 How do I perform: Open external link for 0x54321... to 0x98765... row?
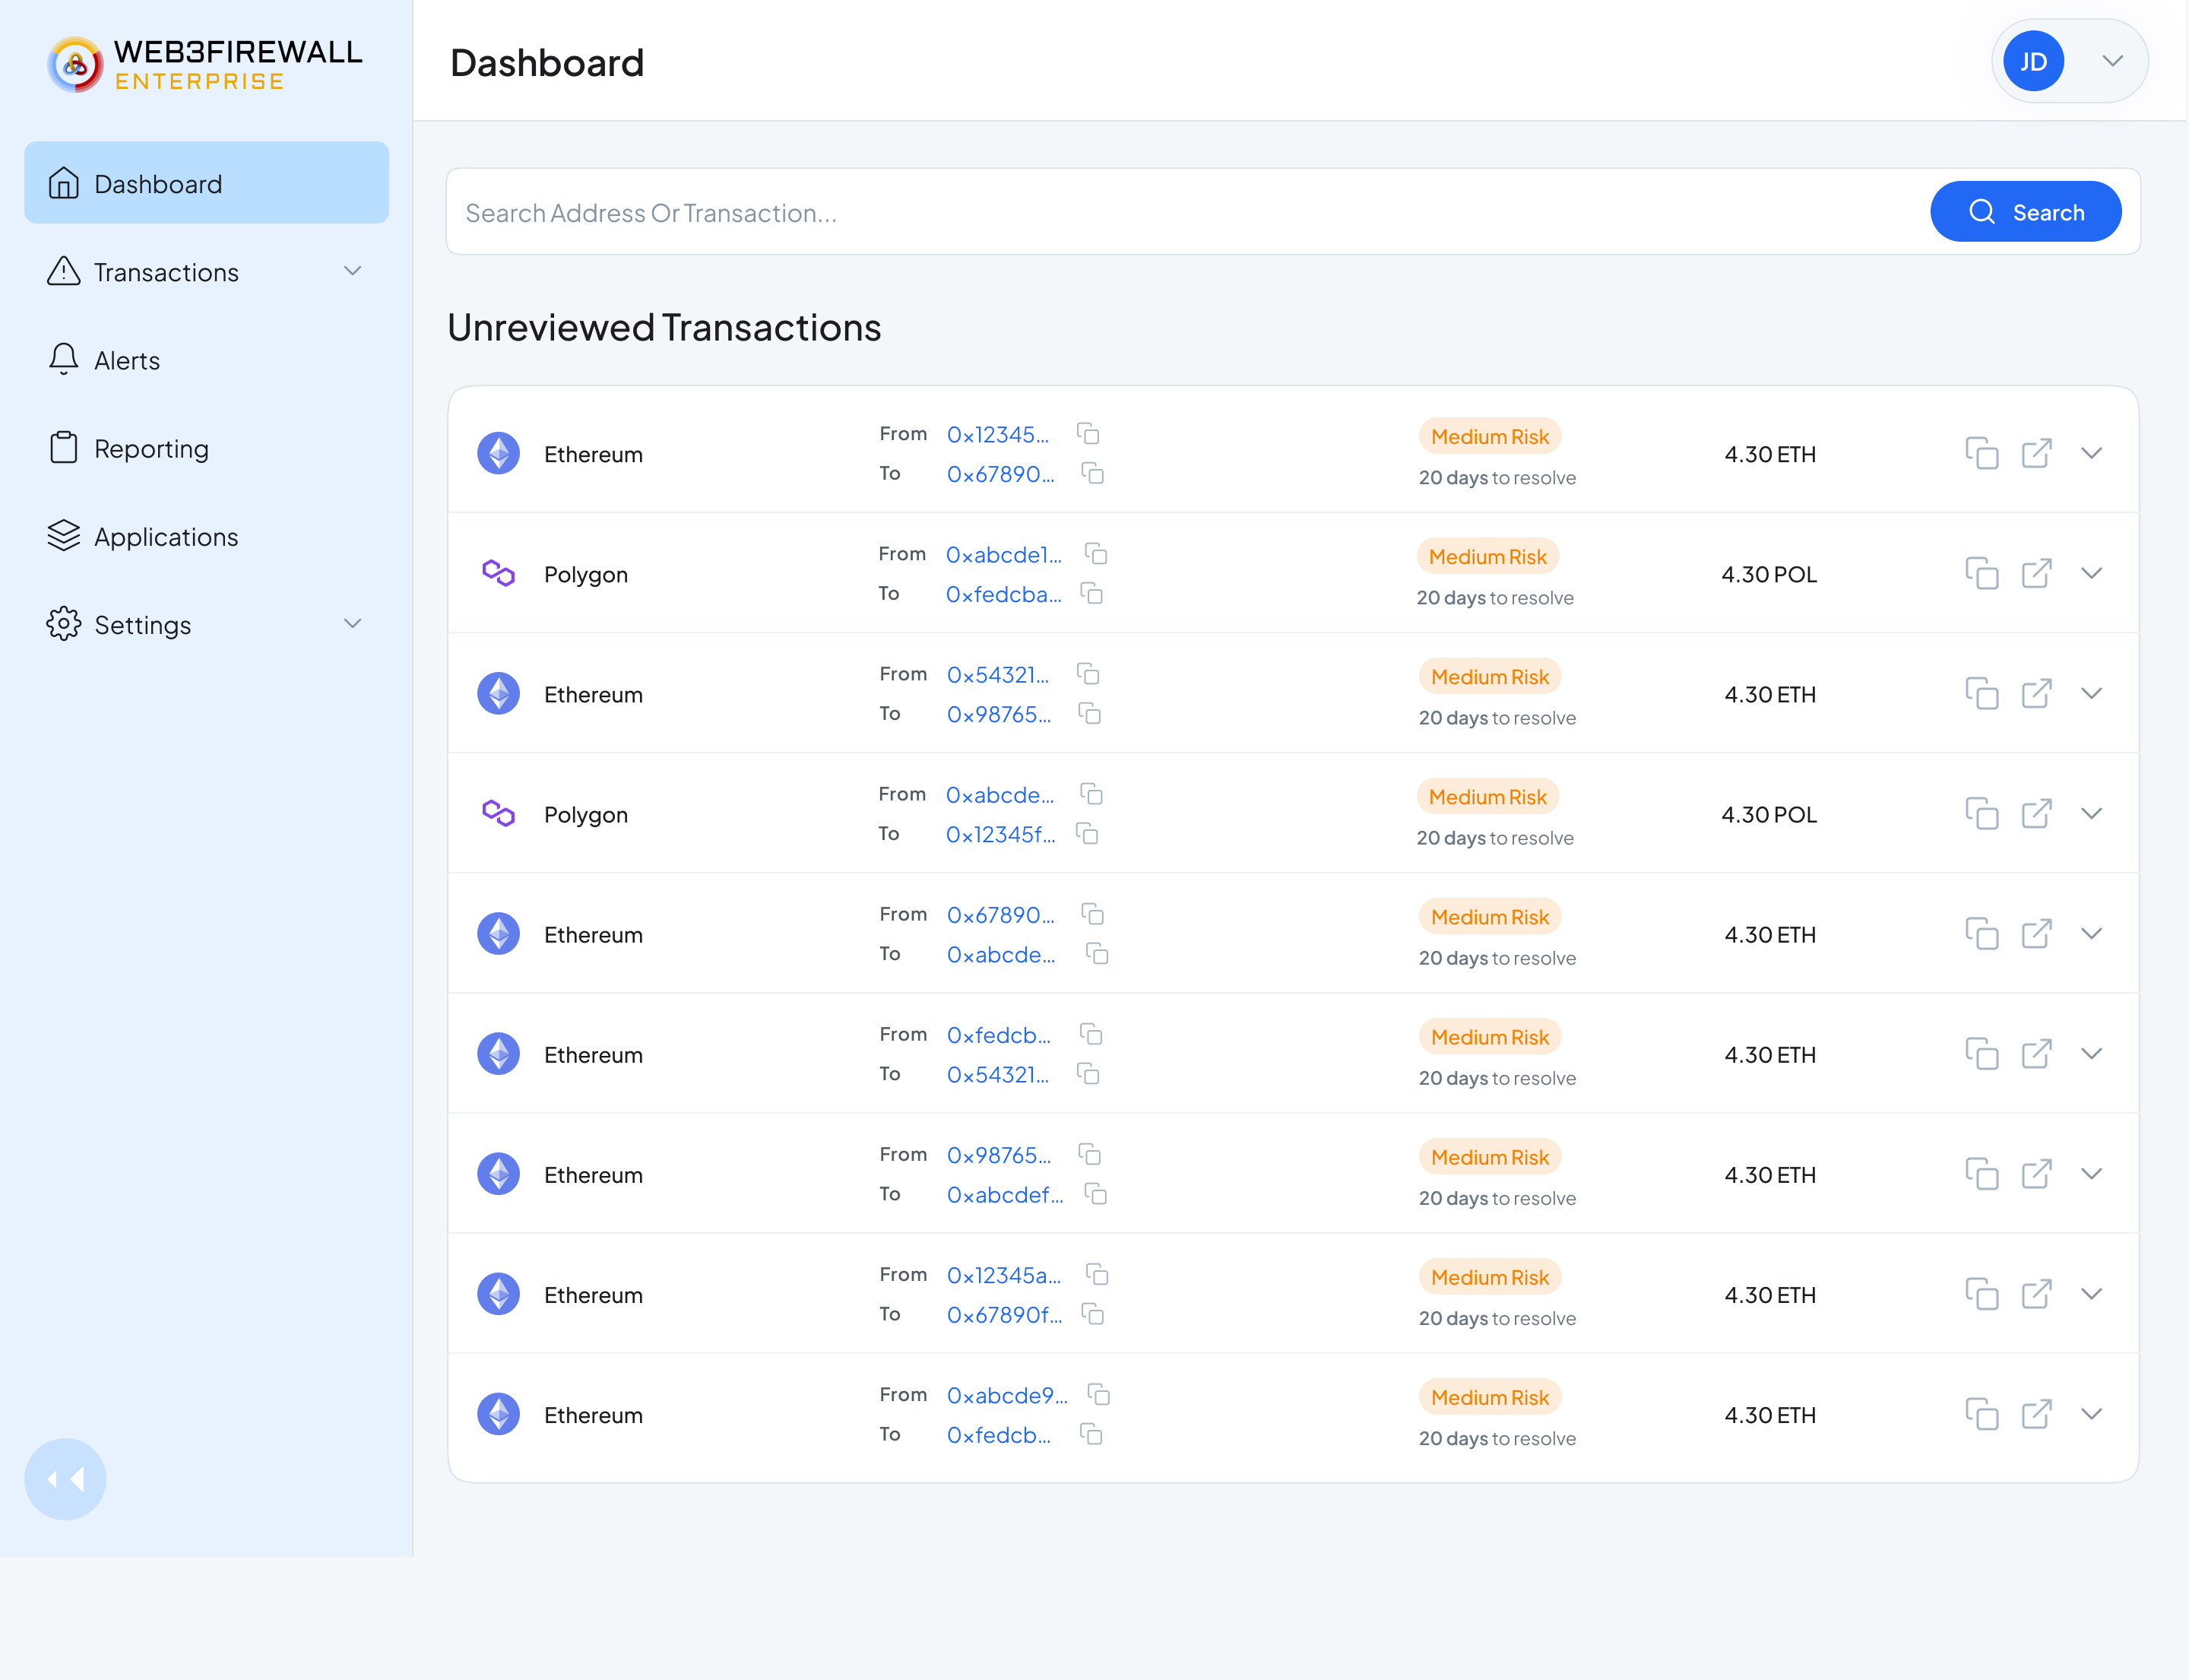pyautogui.click(x=2036, y=693)
